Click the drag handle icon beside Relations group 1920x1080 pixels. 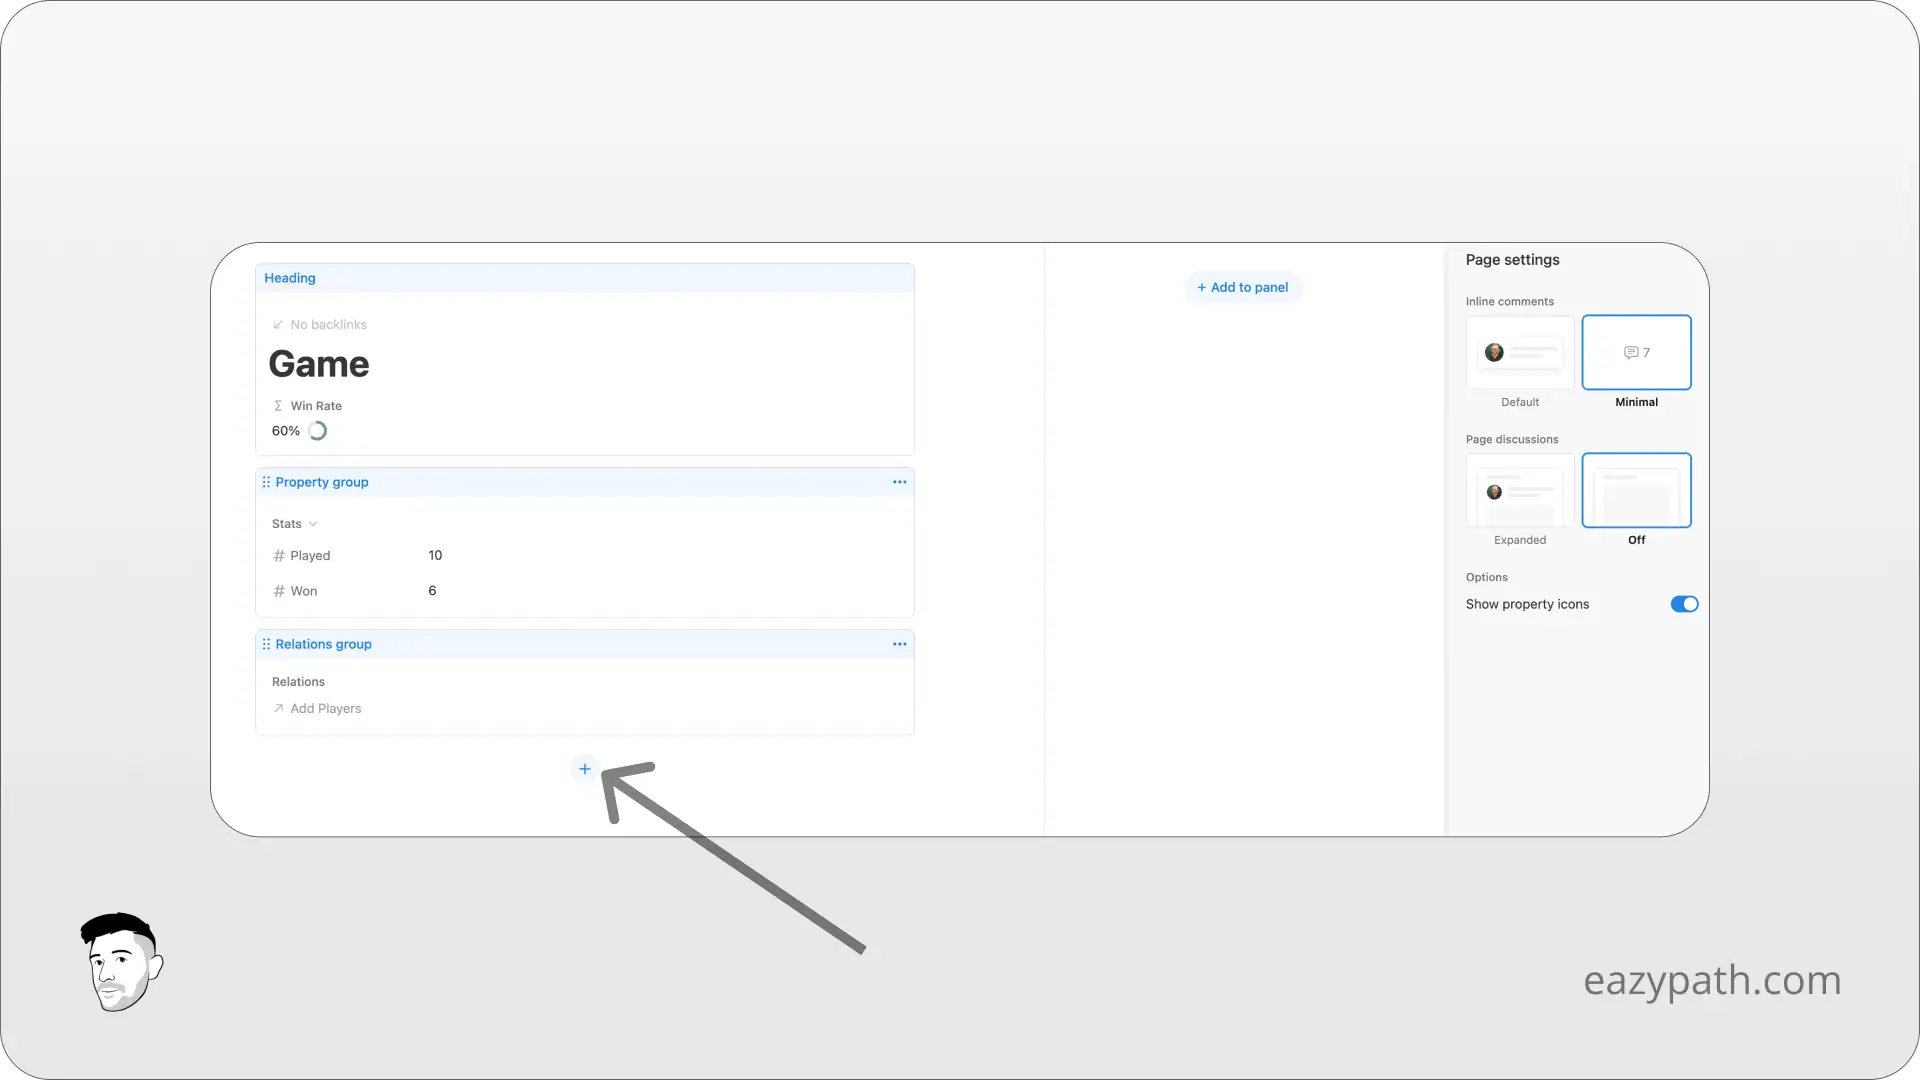point(266,643)
